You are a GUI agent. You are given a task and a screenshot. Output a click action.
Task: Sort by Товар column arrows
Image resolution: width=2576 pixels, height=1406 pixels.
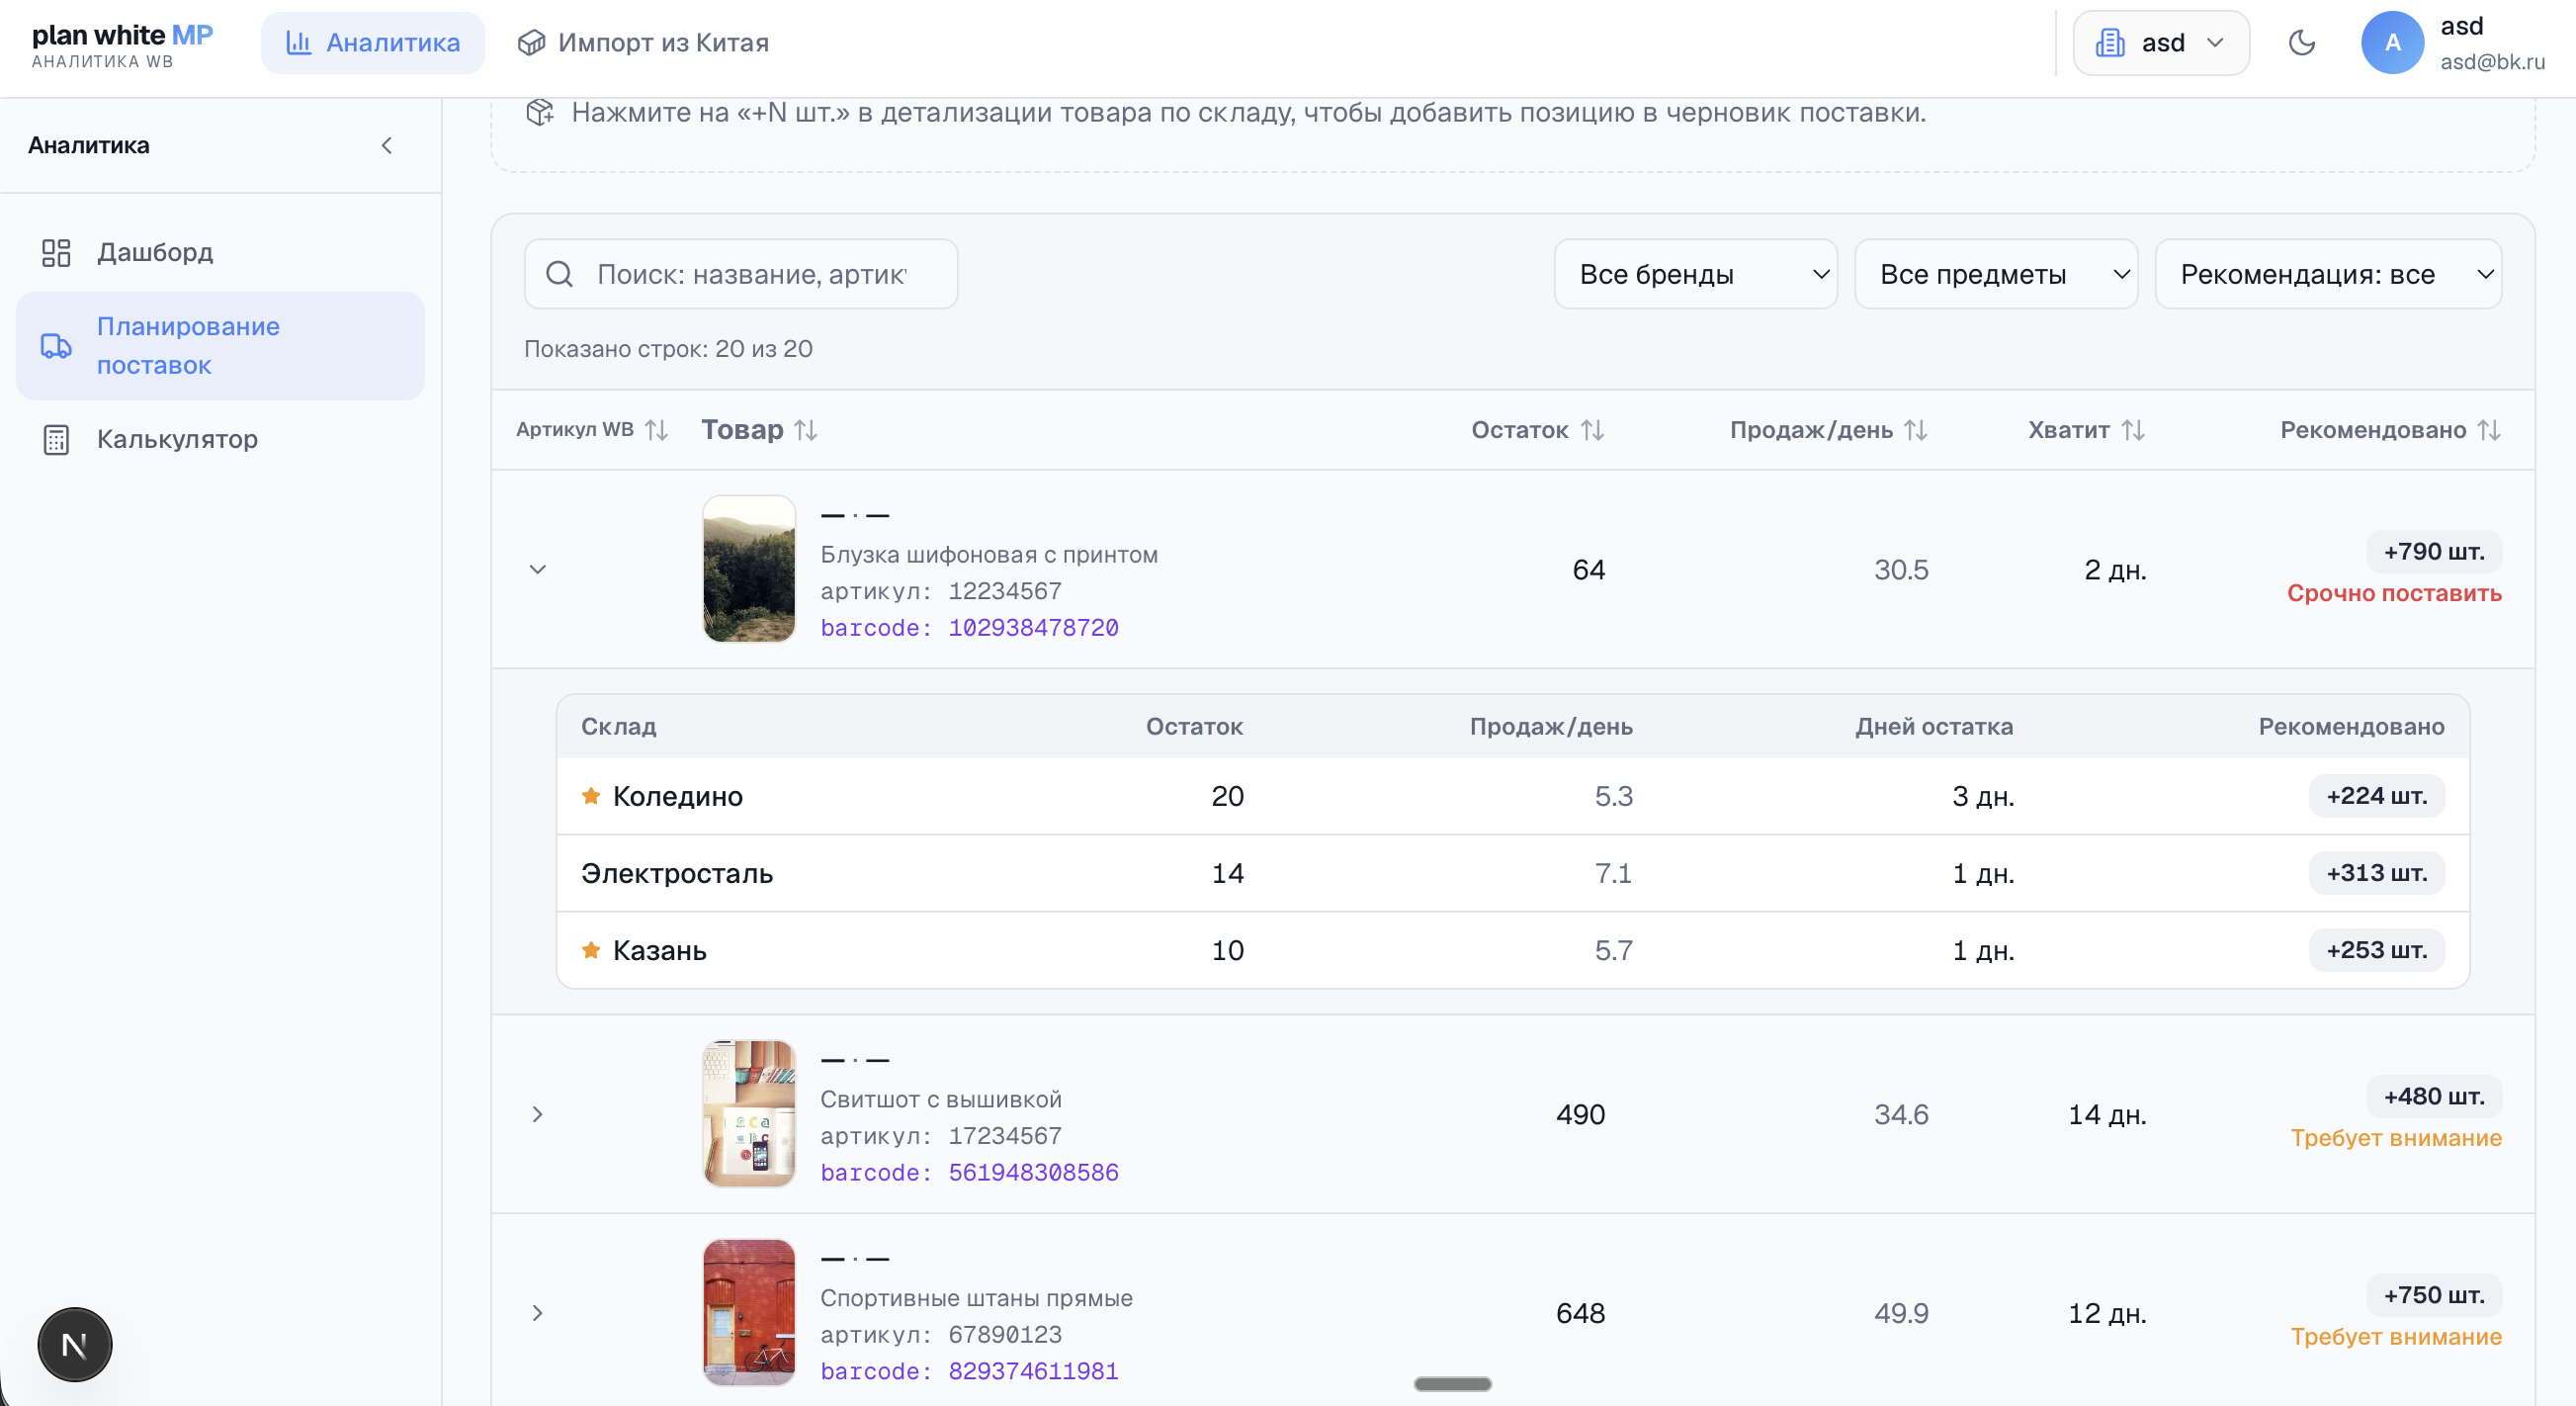click(806, 430)
